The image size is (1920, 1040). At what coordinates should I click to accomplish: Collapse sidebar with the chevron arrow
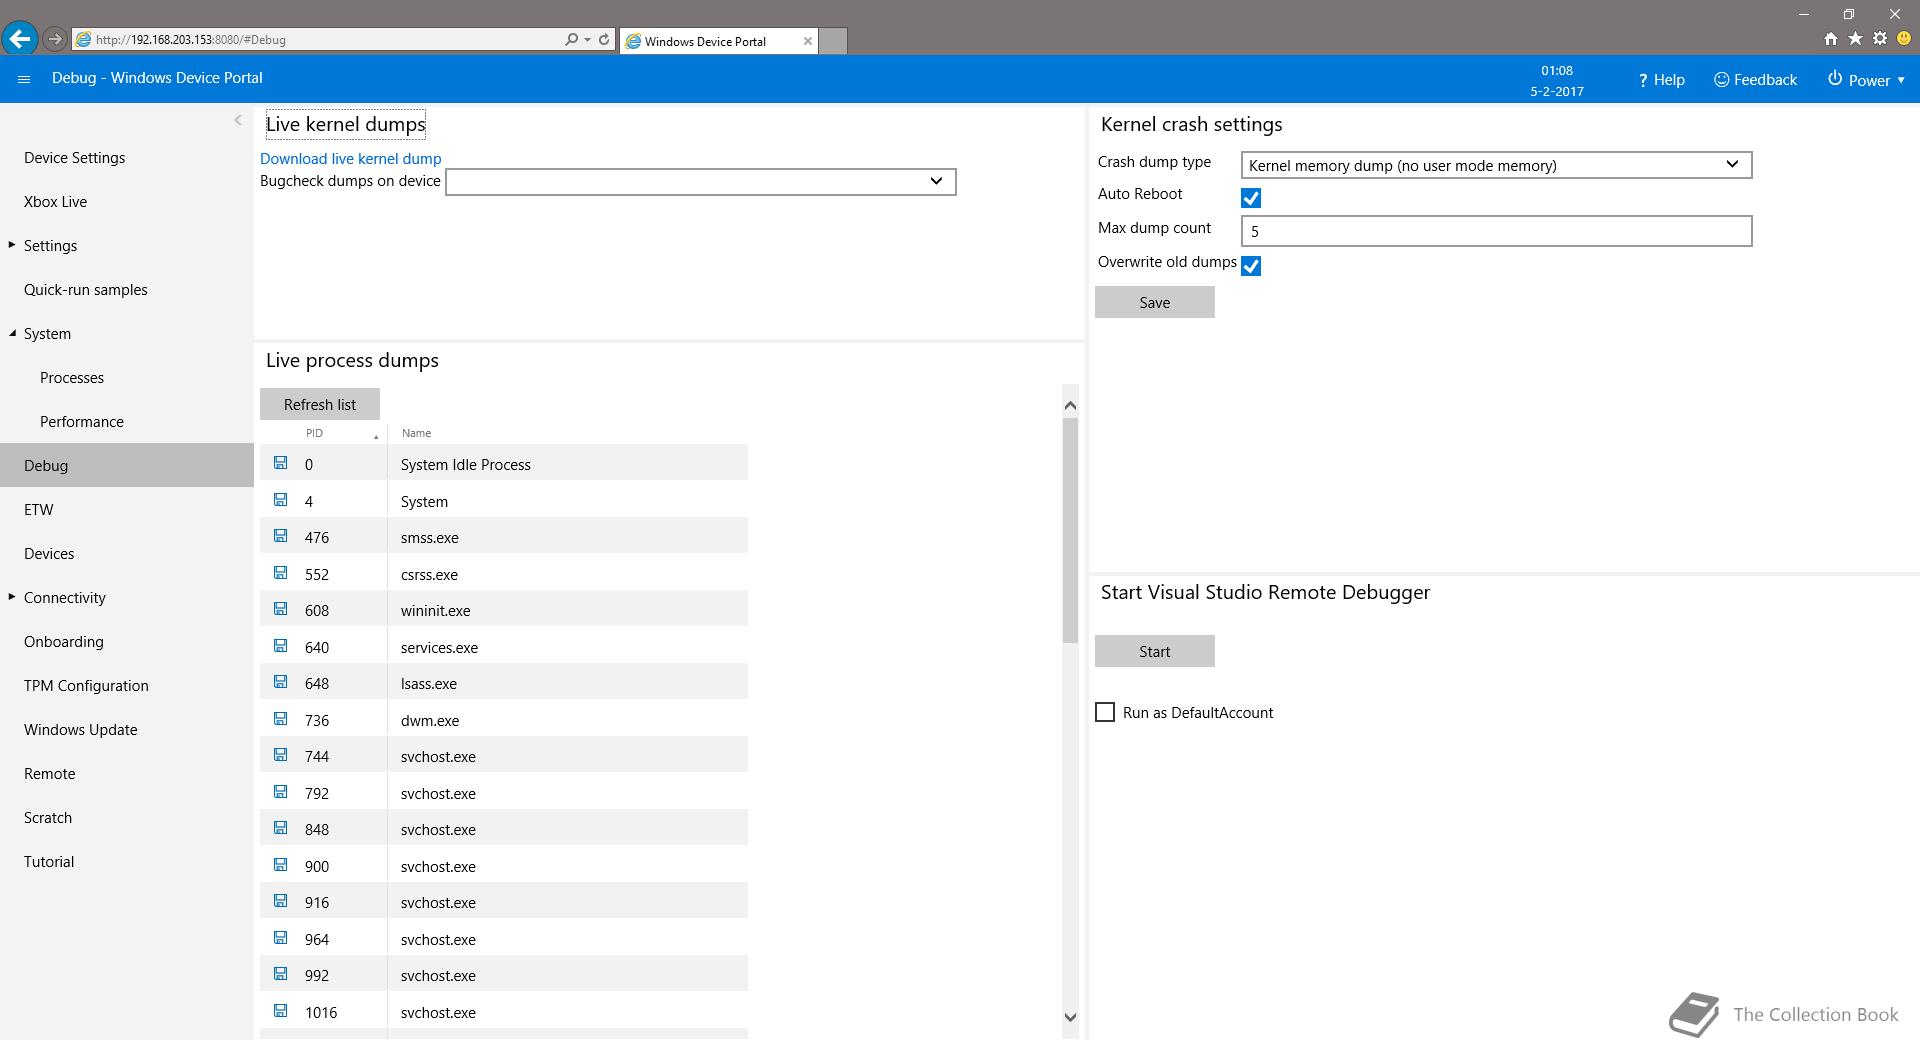pos(238,120)
